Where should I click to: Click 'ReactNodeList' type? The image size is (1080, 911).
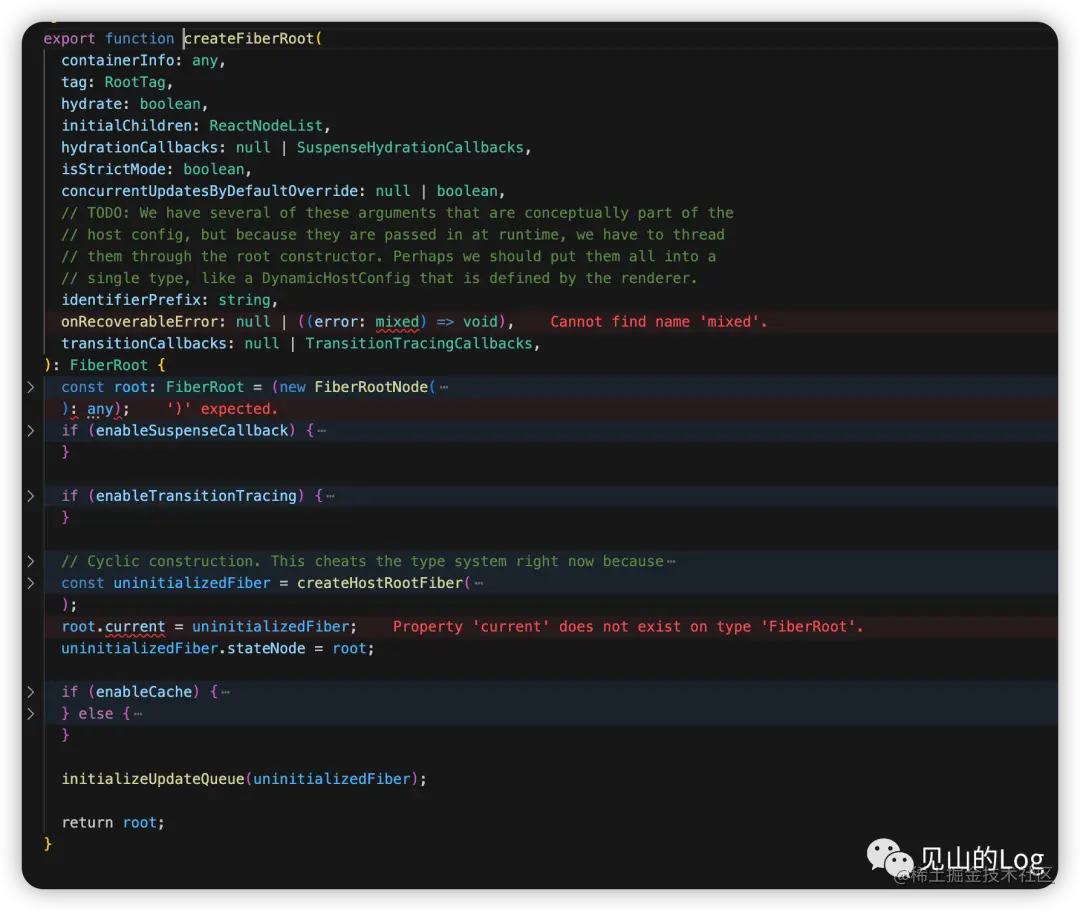[x=266, y=126]
